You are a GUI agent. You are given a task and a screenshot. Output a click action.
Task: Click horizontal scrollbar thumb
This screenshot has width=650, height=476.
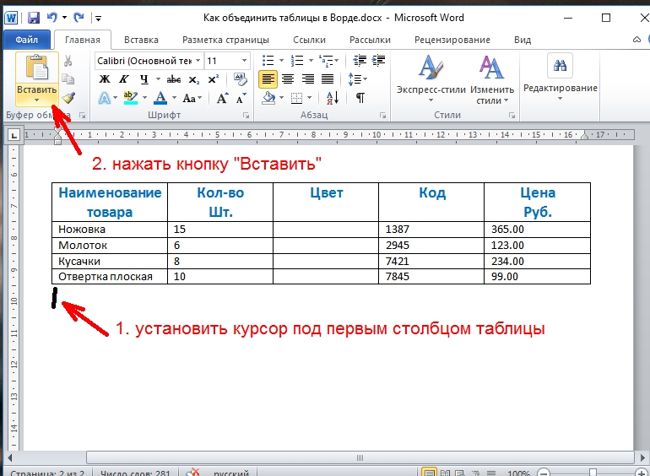click(360, 458)
